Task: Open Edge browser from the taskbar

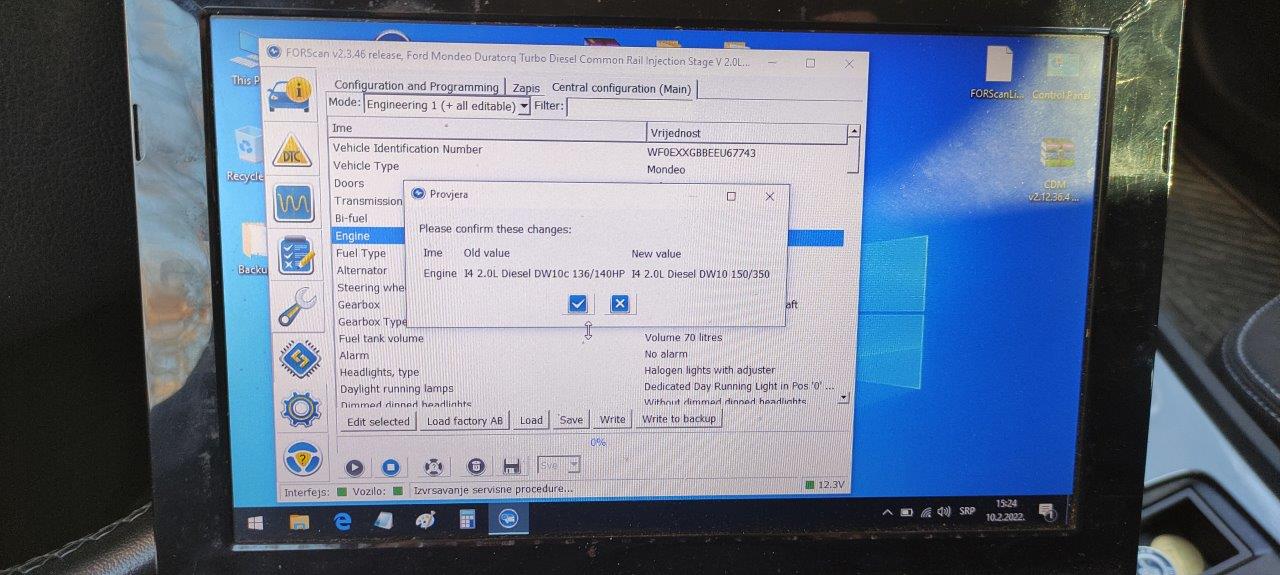Action: click(342, 520)
